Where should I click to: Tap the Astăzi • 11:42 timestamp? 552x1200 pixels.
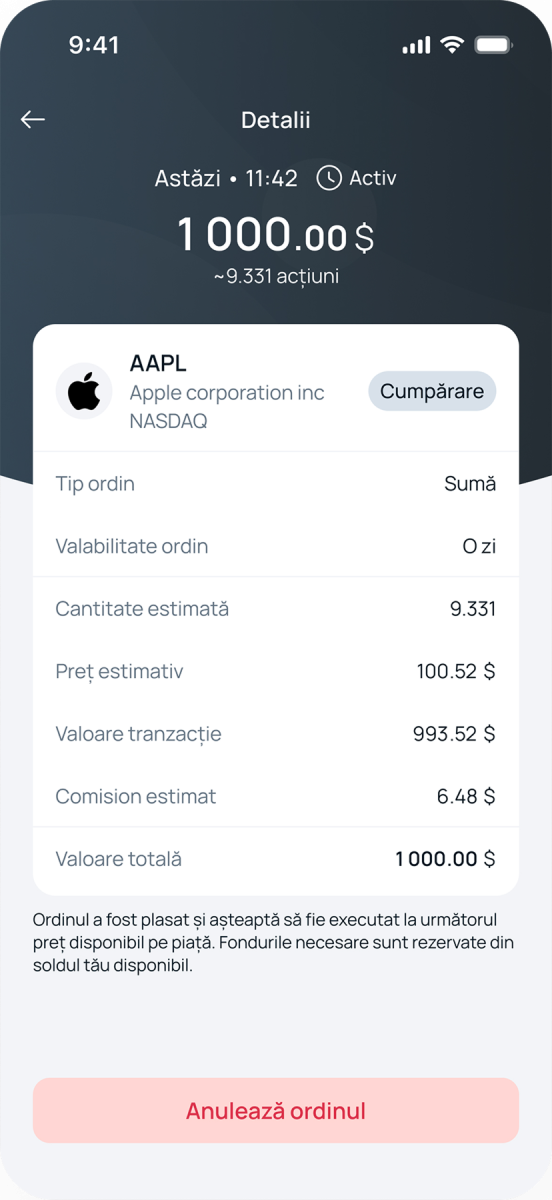226,178
